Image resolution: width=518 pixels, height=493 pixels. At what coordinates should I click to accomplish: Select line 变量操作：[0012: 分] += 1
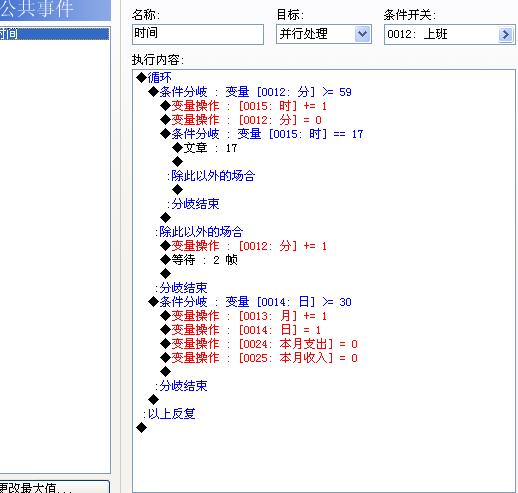(x=244, y=246)
